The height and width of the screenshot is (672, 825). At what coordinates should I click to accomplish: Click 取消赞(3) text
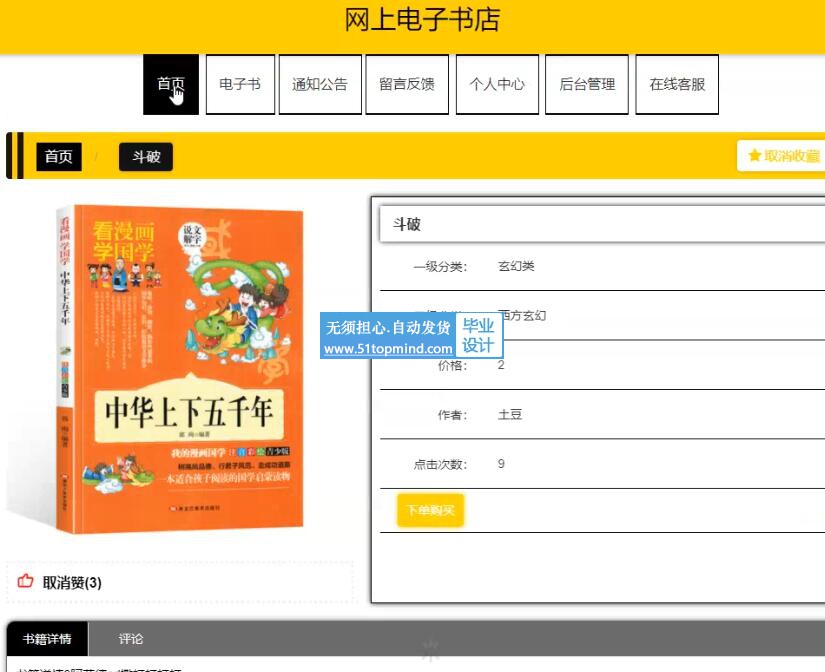[72, 583]
